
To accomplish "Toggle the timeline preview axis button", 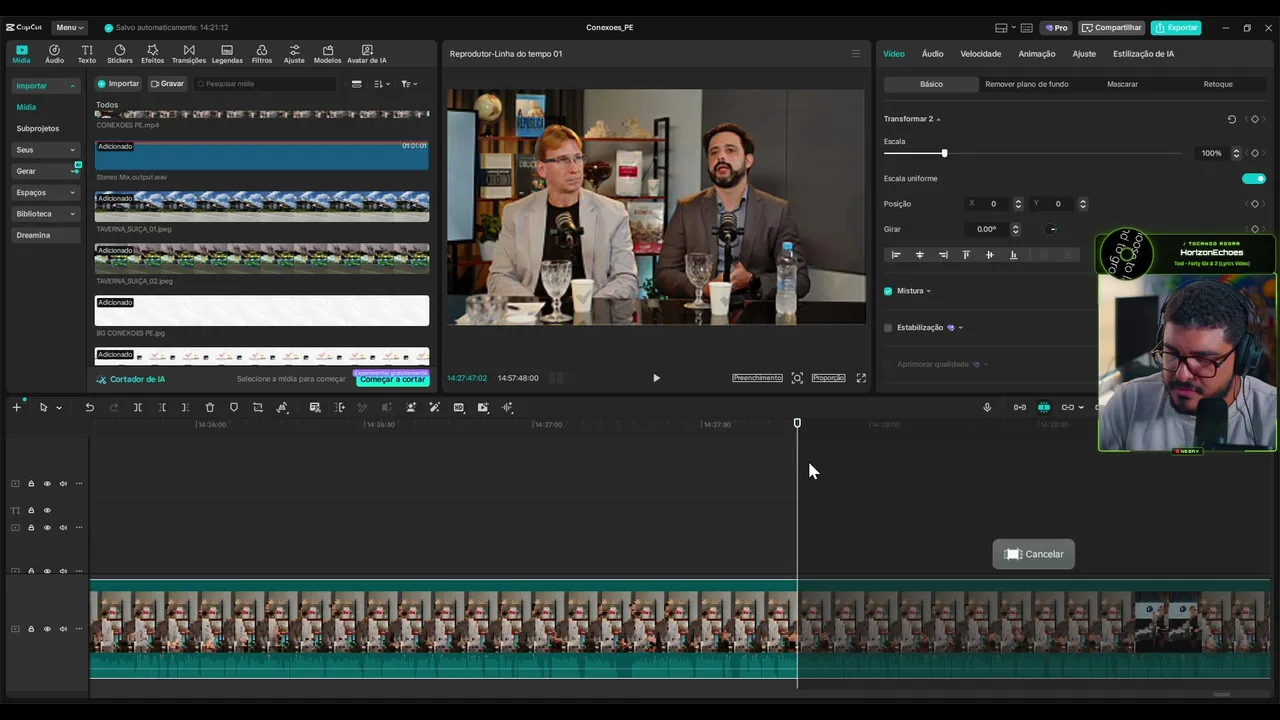I will (1044, 407).
